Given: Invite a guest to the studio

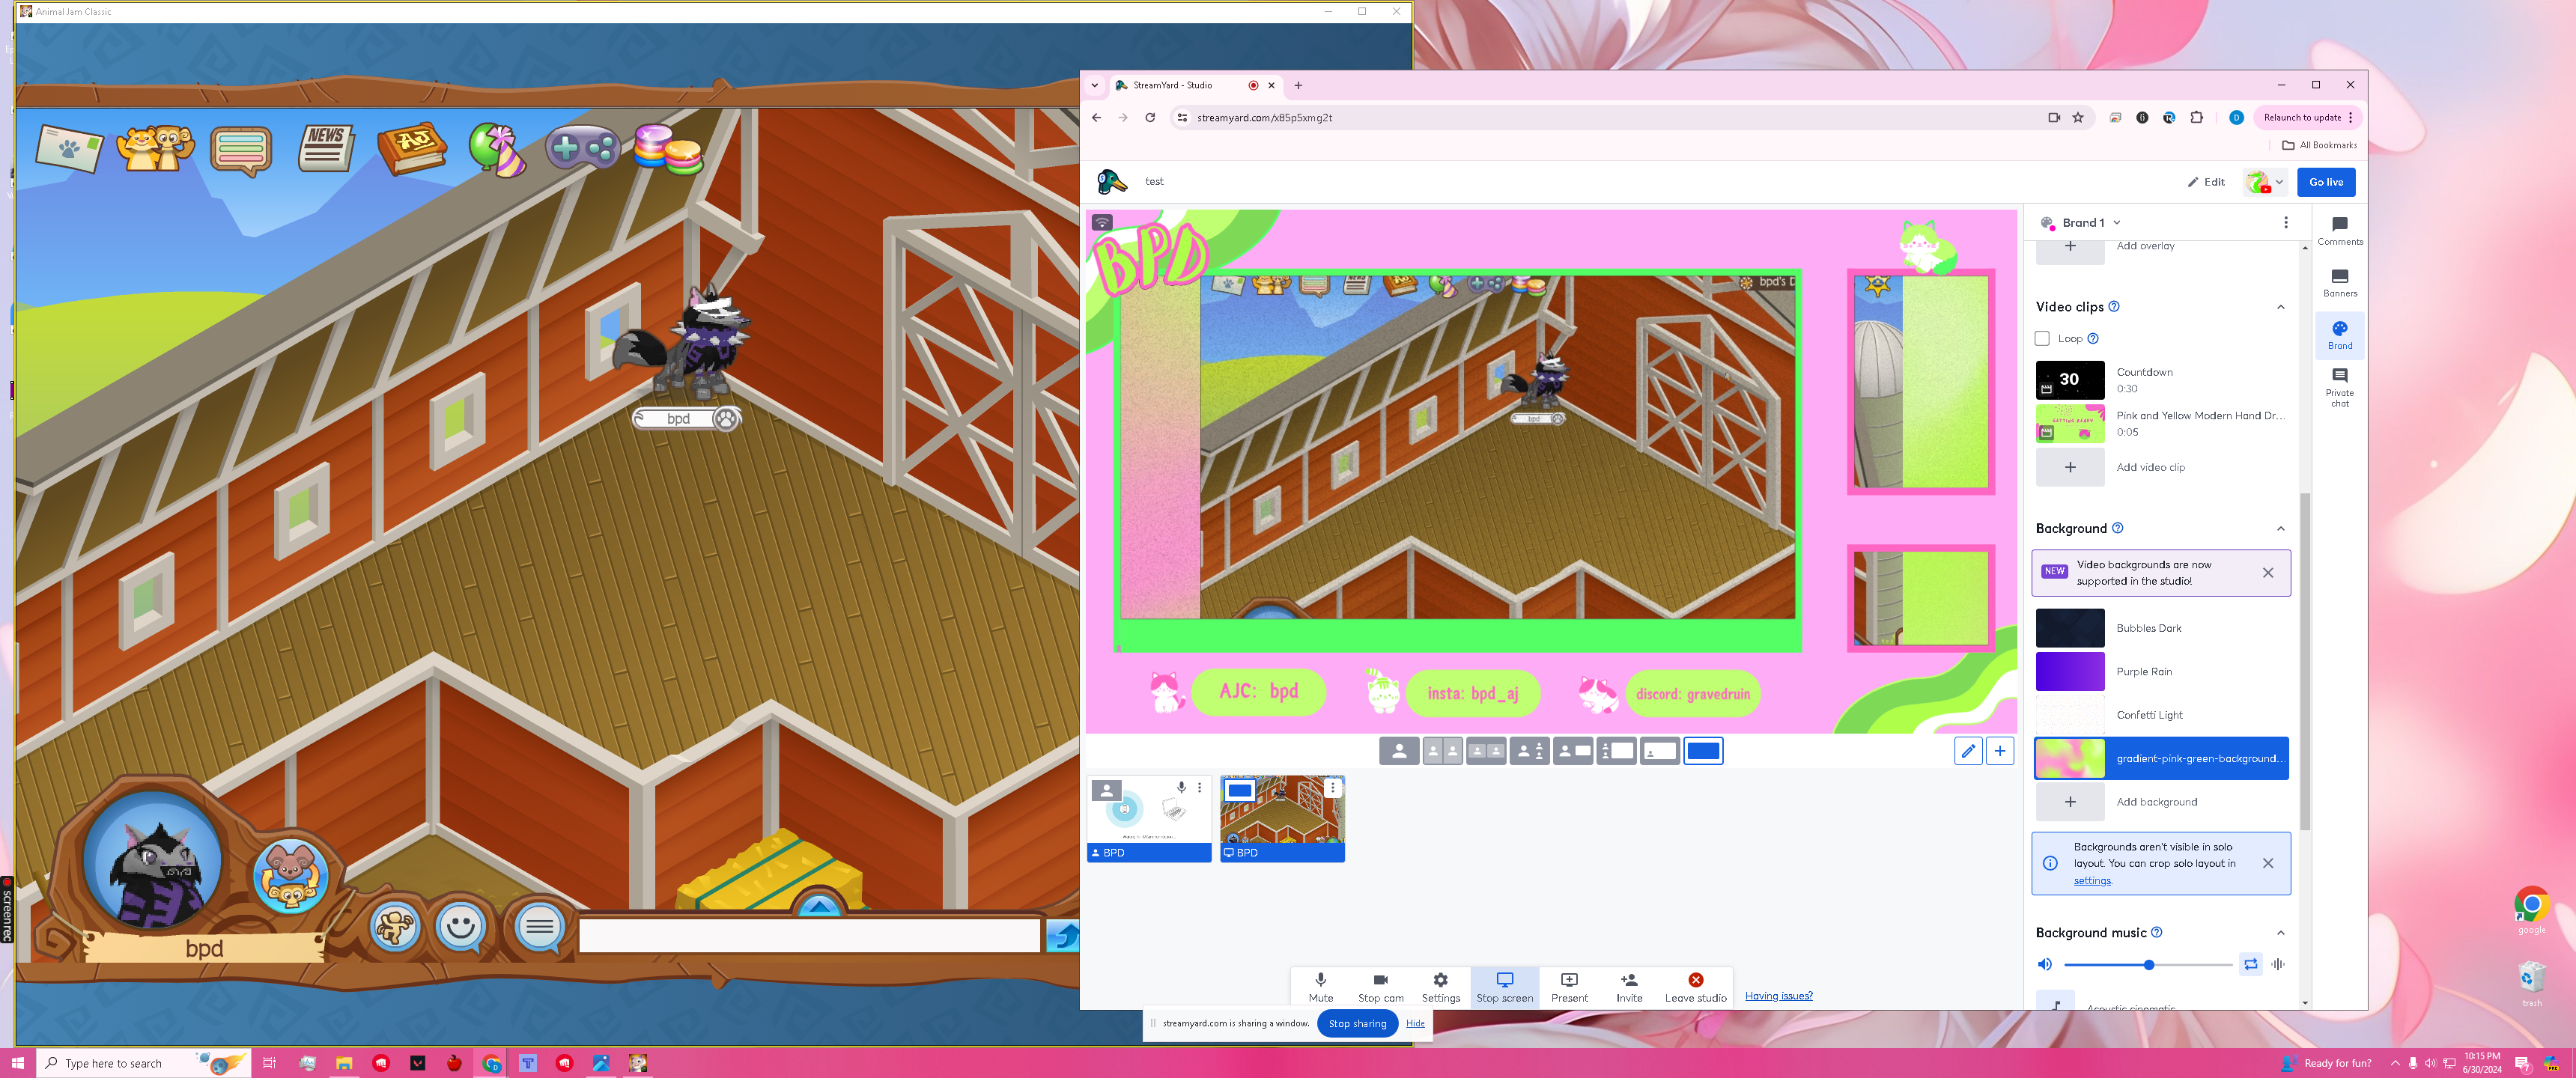Looking at the screenshot, I should tap(1629, 986).
